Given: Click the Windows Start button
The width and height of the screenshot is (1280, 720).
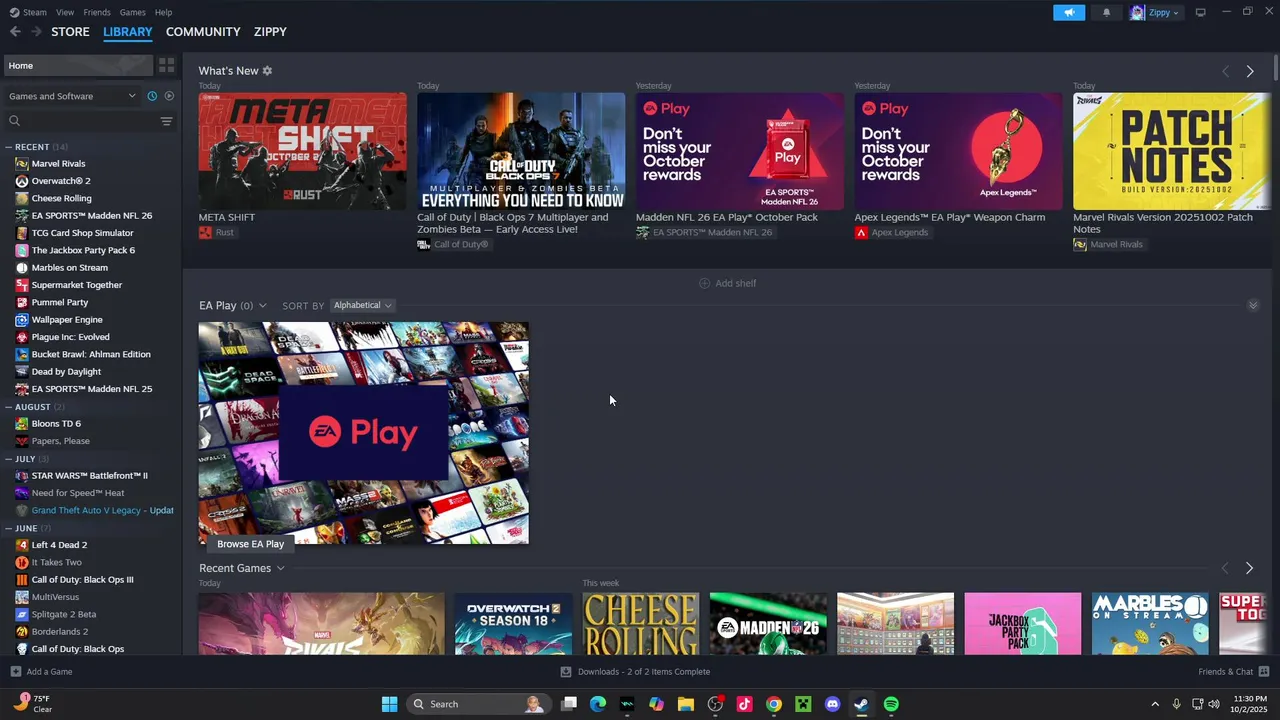Looking at the screenshot, I should pos(389,704).
